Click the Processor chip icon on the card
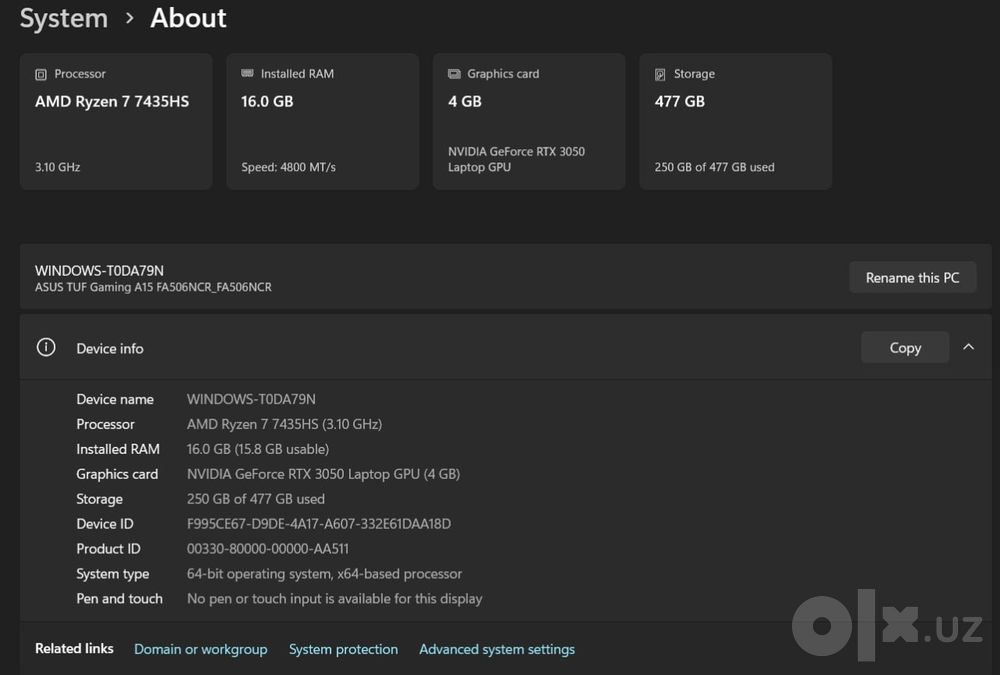 [41, 75]
